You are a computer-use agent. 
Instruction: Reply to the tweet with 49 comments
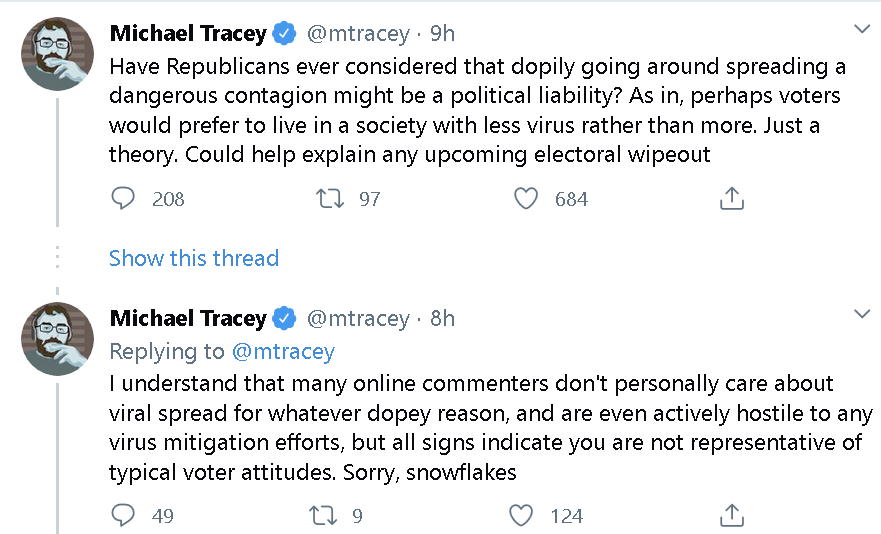tap(123, 515)
